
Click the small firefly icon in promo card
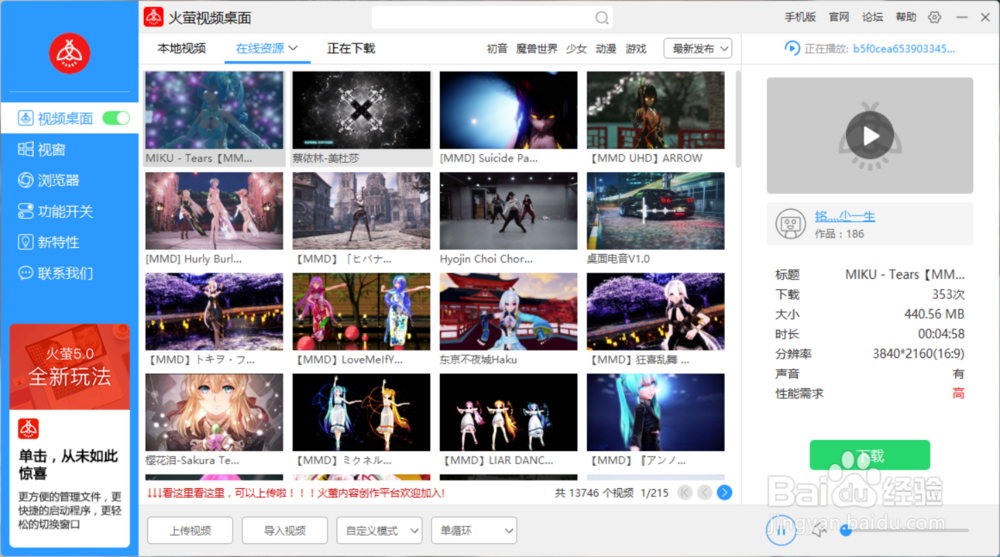pos(28,429)
